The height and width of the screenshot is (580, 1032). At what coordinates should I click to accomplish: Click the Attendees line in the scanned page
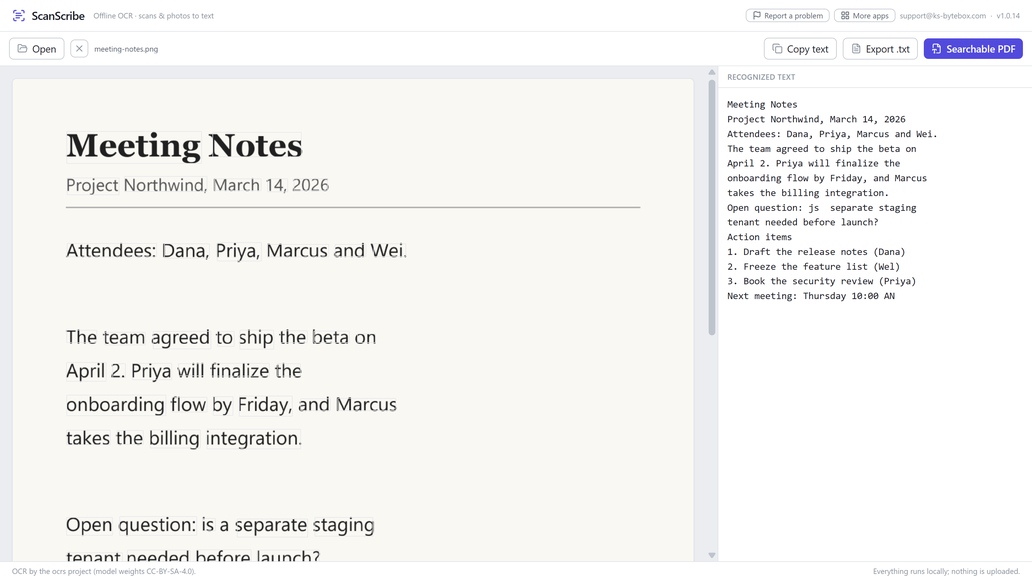[236, 251]
